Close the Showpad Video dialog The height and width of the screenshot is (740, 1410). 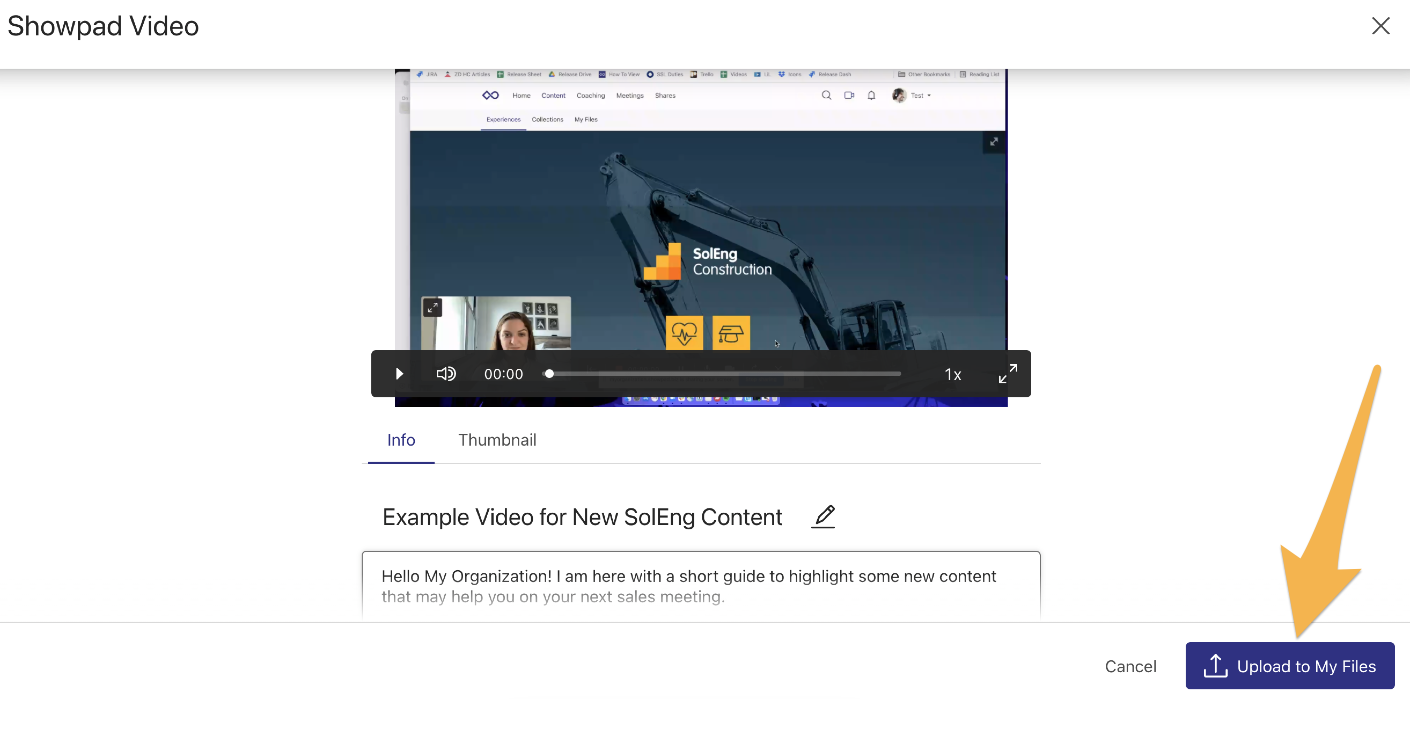click(1381, 26)
